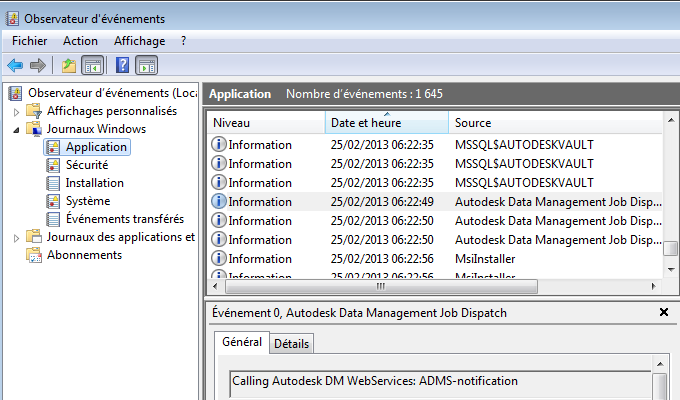Image resolution: width=680 pixels, height=400 pixels.
Task: Expand Journaux des applications et services
Action: 17,237
